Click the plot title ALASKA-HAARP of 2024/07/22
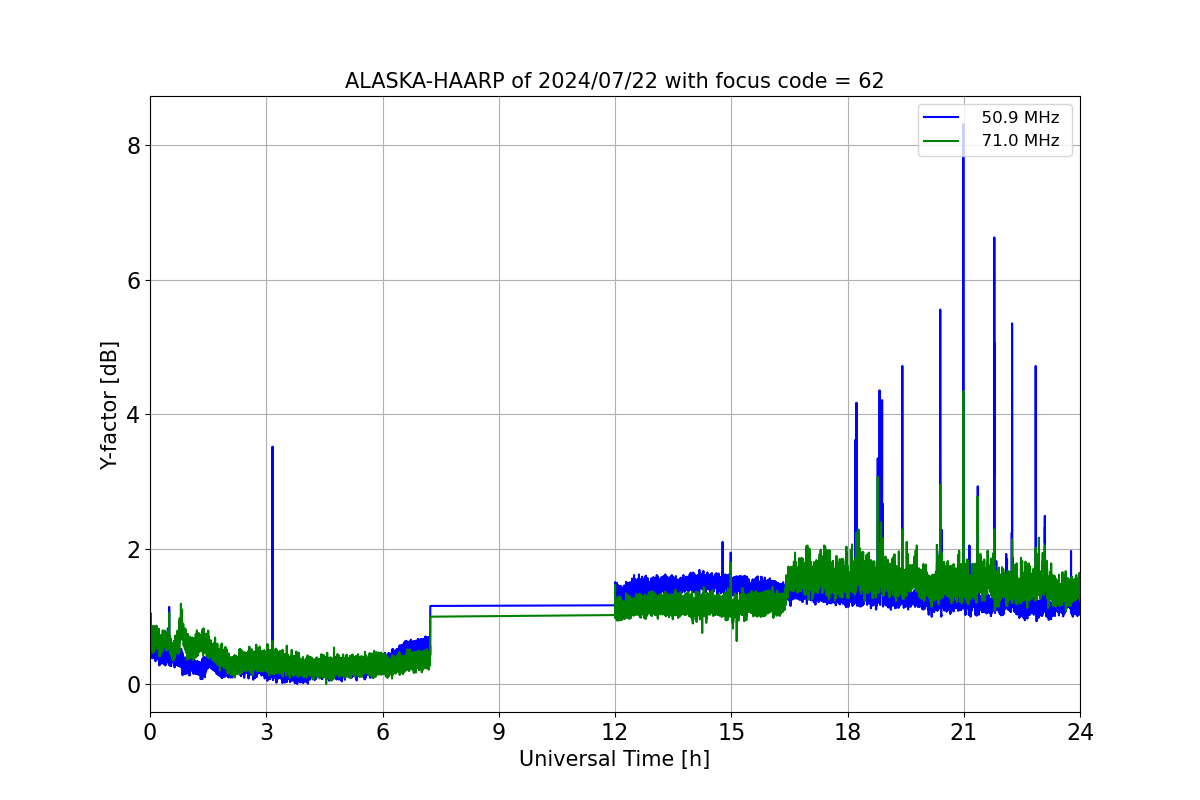The image size is (1200, 800). (x=614, y=81)
